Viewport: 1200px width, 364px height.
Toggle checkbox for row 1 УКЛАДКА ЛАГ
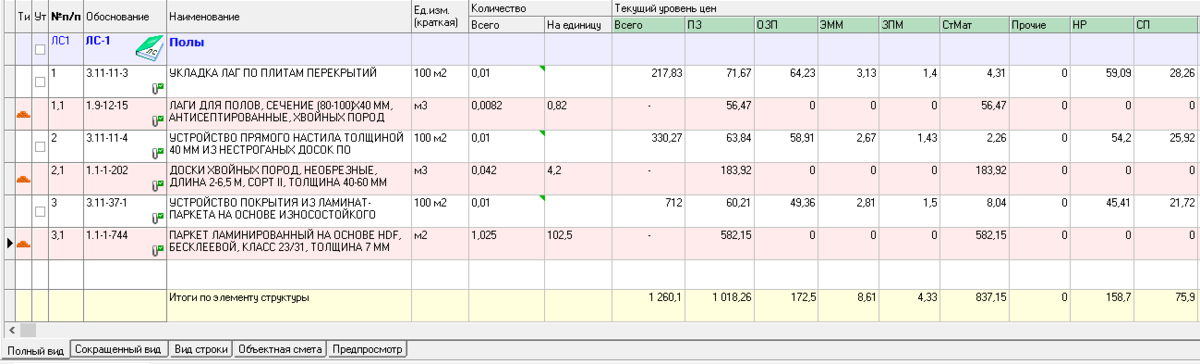pyautogui.click(x=40, y=82)
